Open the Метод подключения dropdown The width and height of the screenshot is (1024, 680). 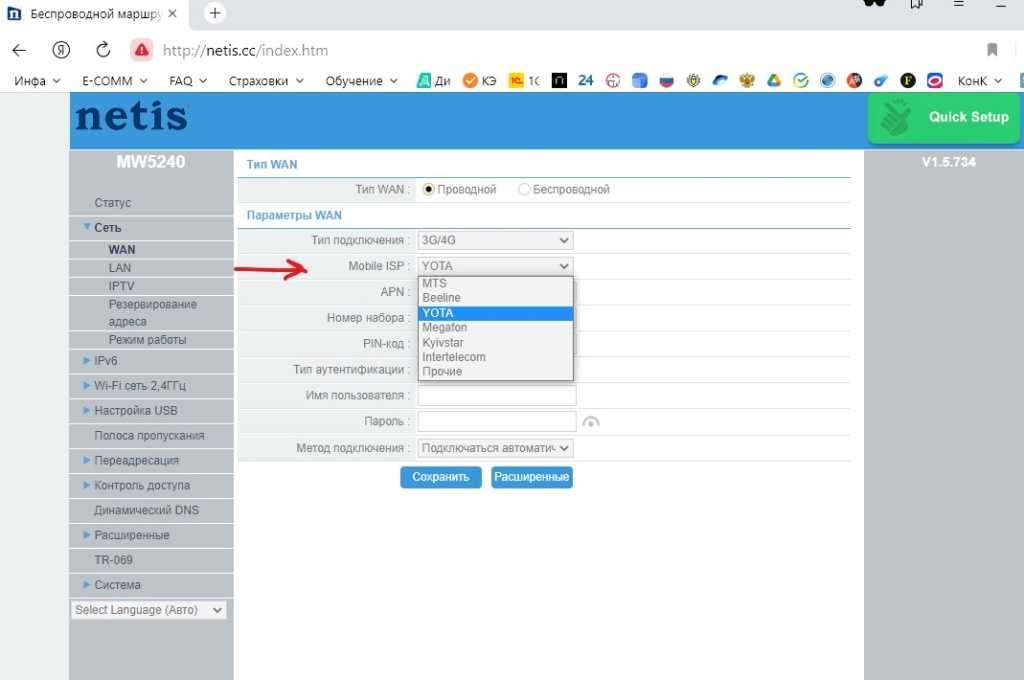[495, 448]
